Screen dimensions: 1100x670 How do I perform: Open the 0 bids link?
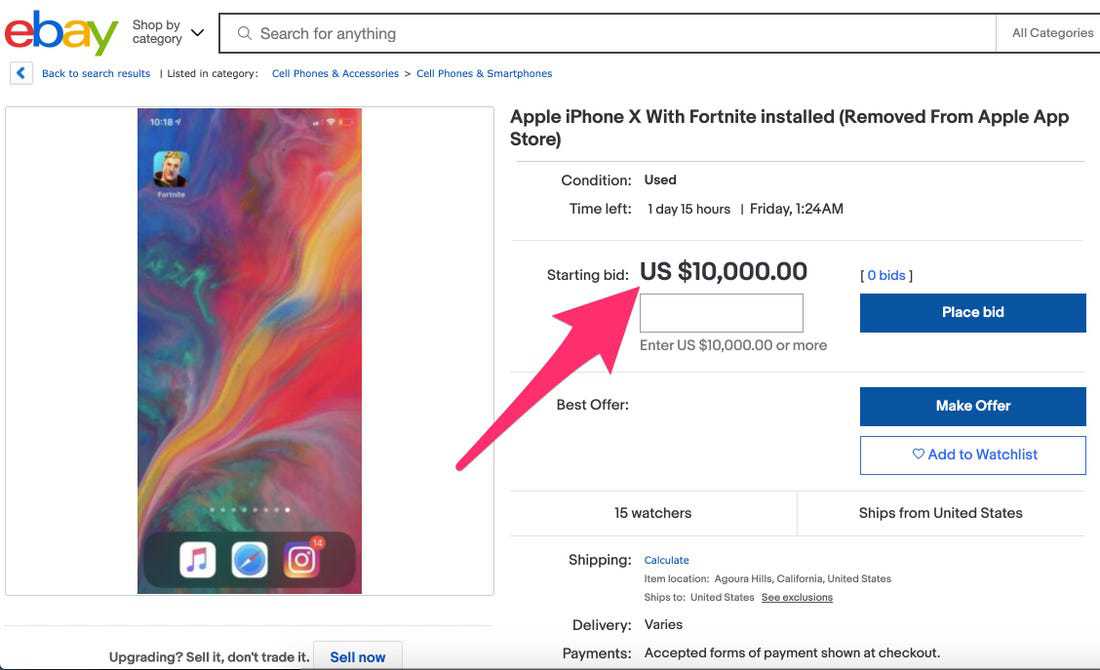886,275
